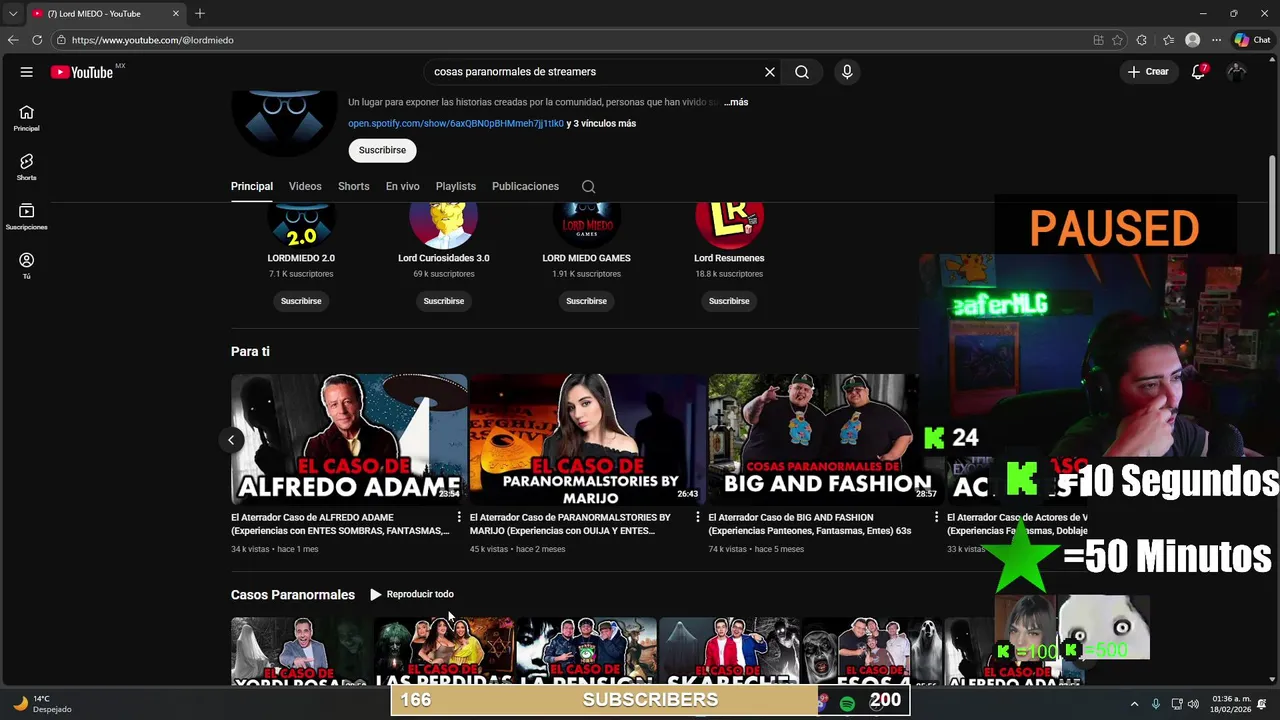Viewport: 1280px width, 720px height.
Task: Open the Copilot Chat button
Action: [1252, 40]
